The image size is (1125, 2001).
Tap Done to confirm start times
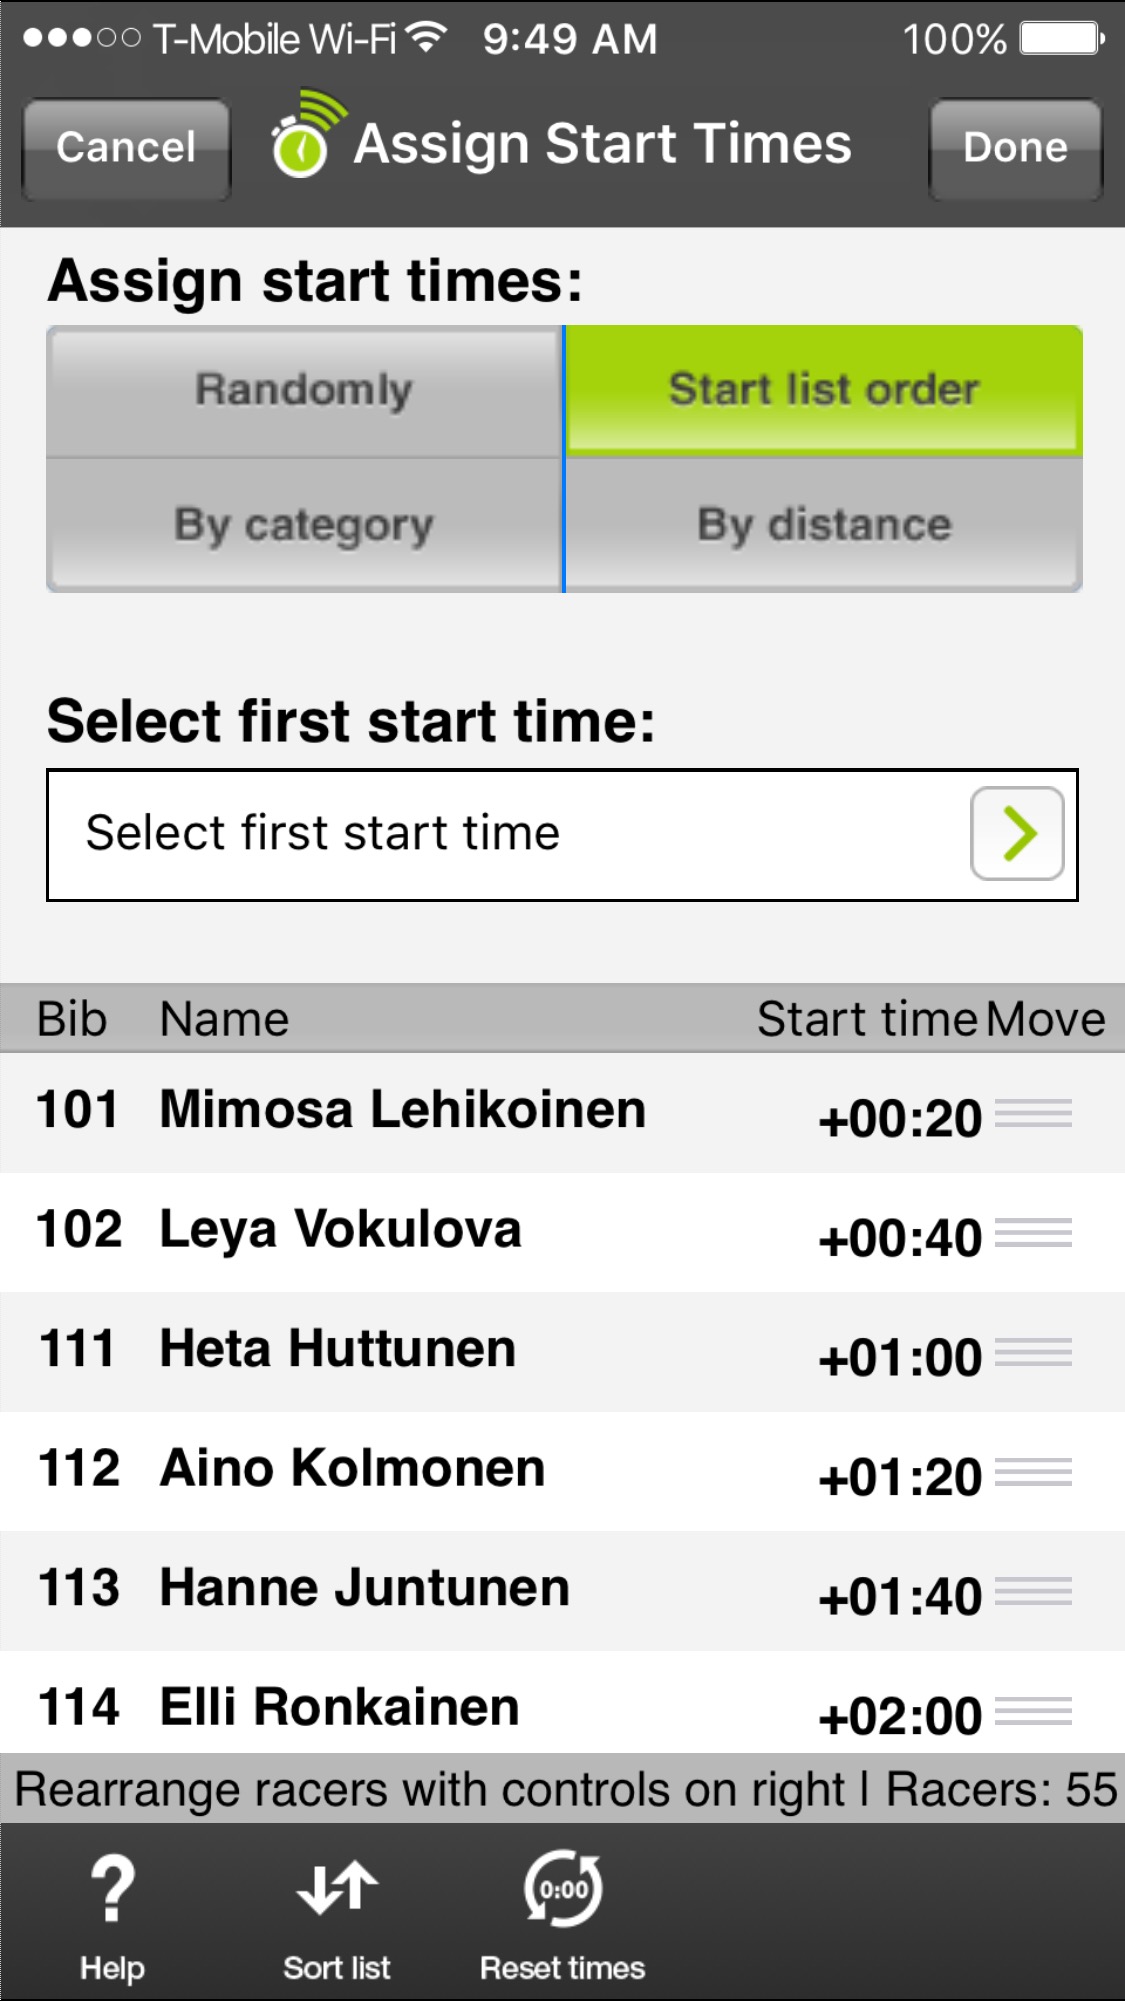pyautogui.click(x=1015, y=148)
